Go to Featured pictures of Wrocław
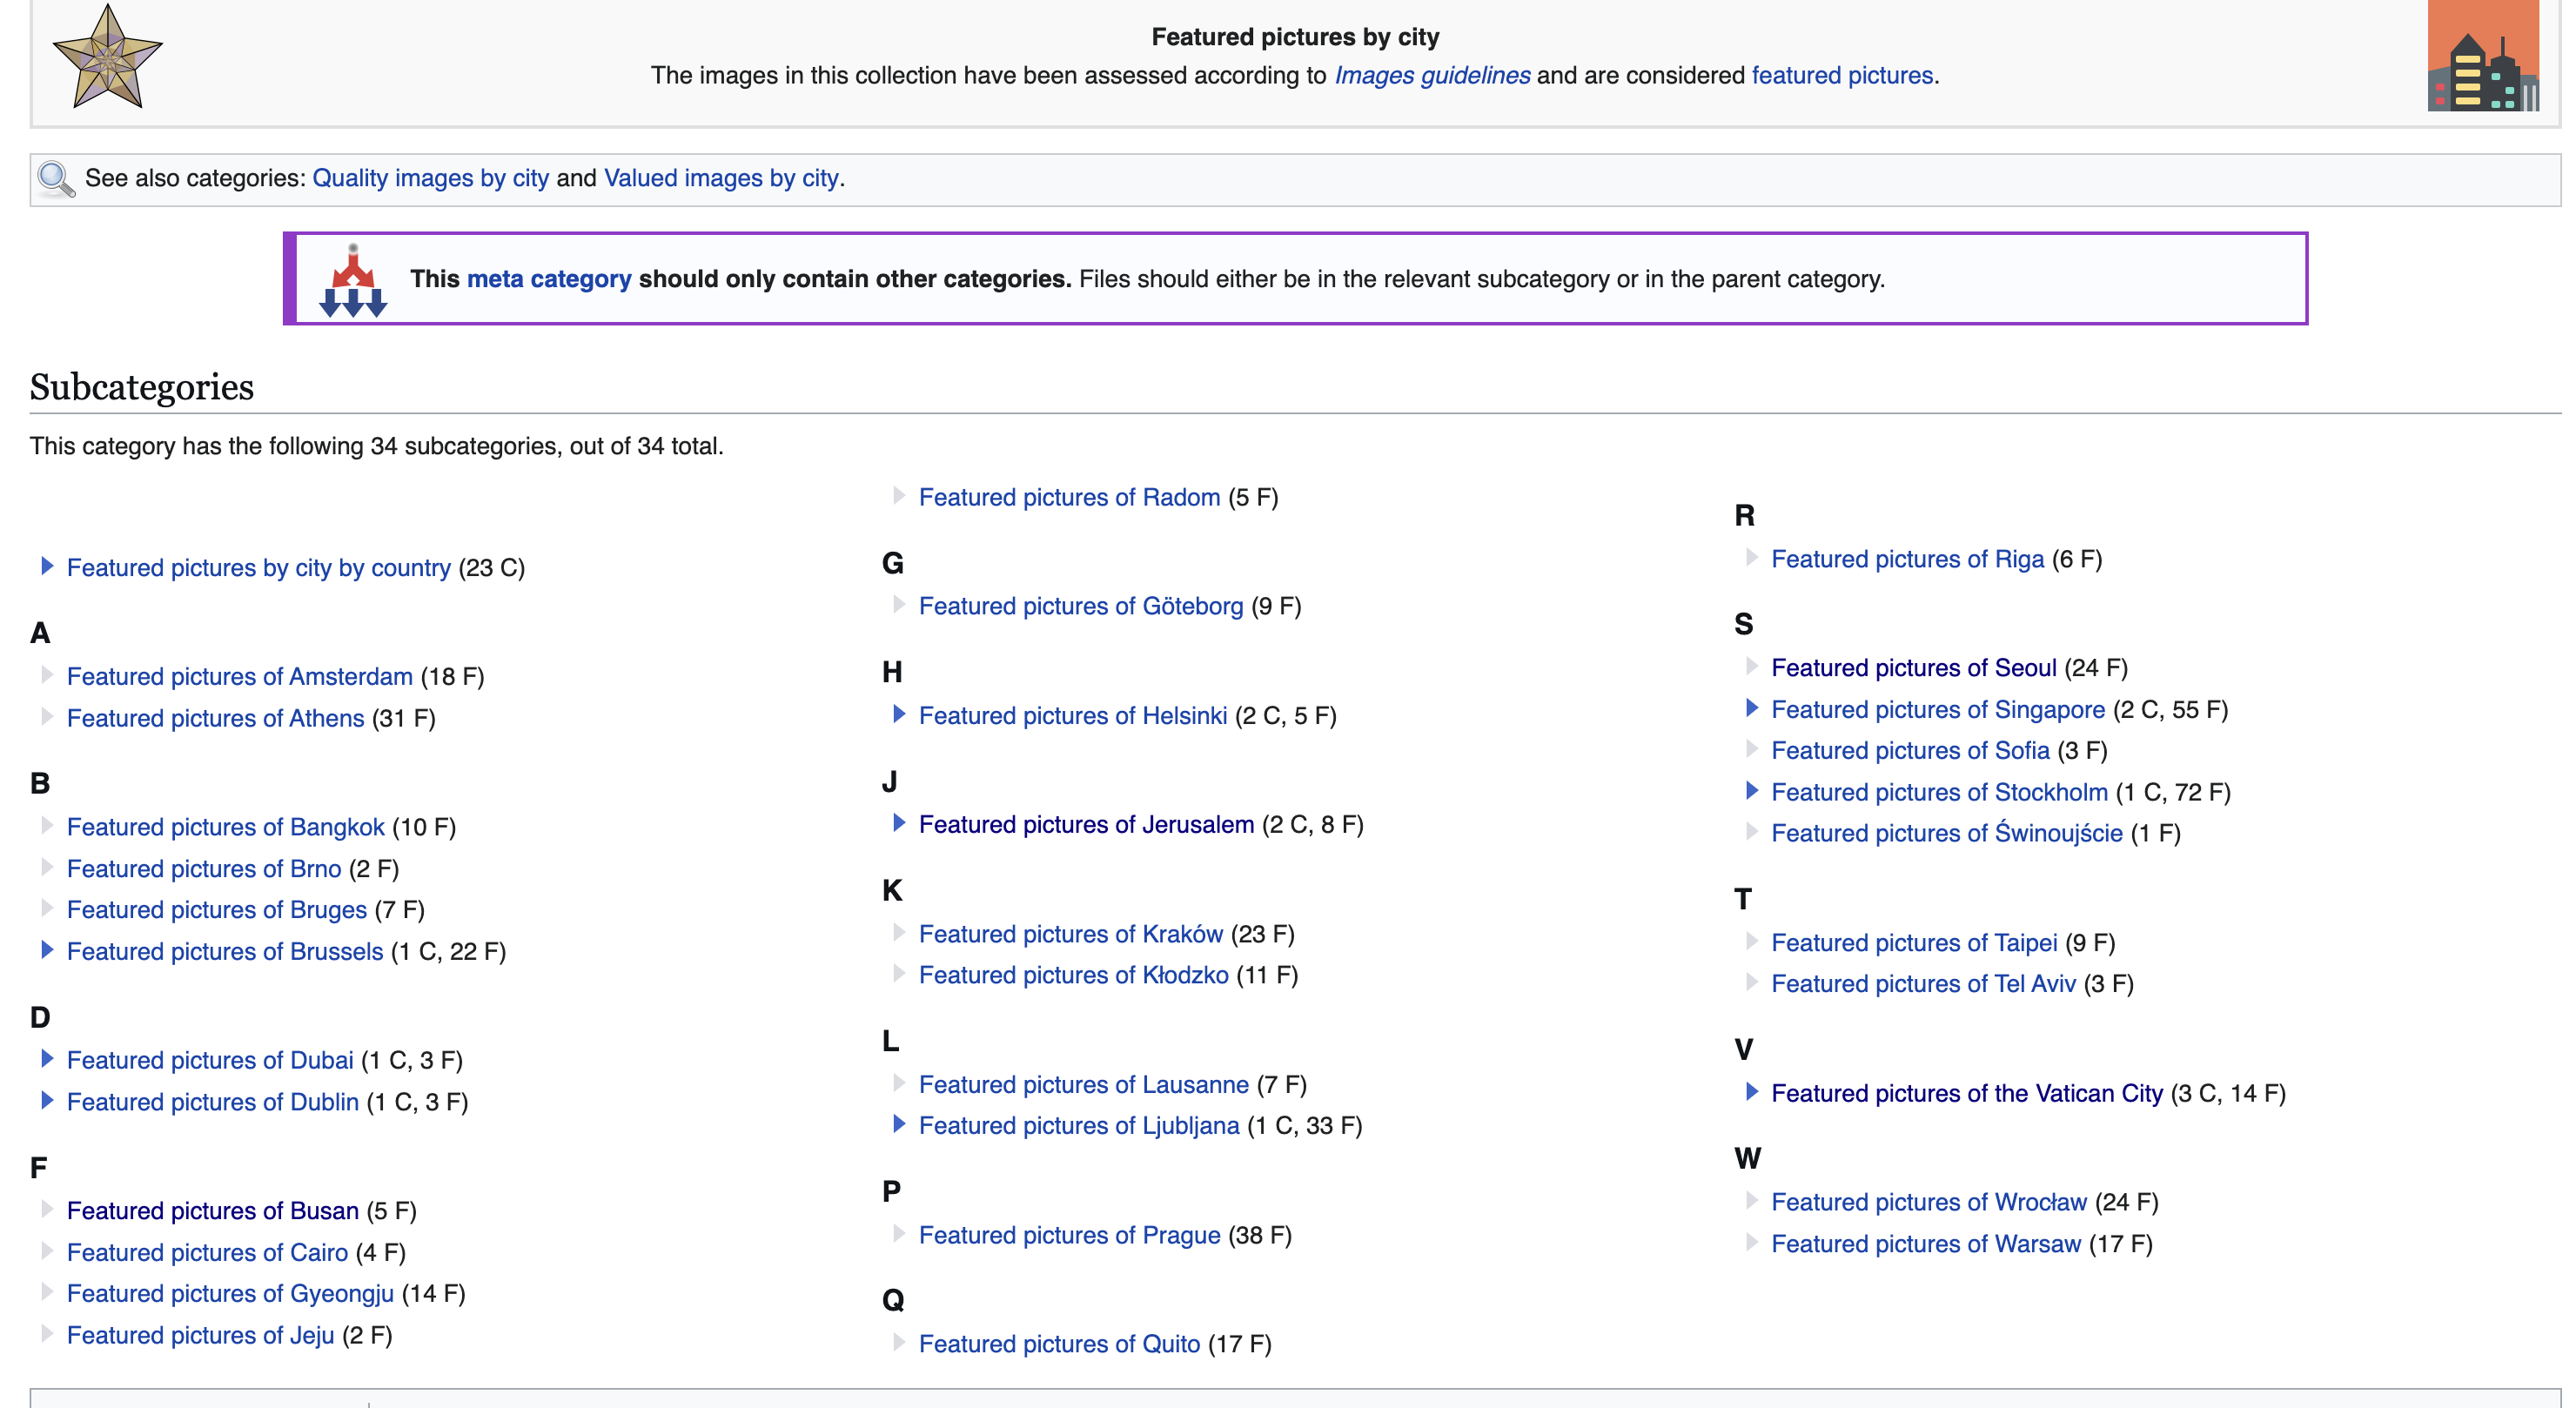Screen dimensions: 2576x1408 coord(1928,1202)
